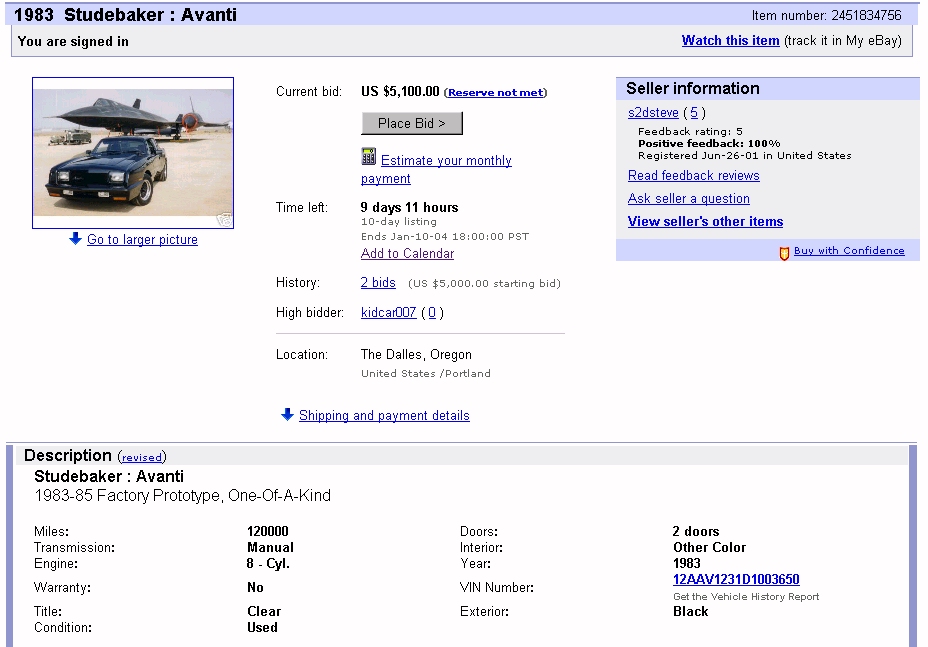The width and height of the screenshot is (928, 647).
Task: Click the blue arrow beside shipping details
Action: 287,414
